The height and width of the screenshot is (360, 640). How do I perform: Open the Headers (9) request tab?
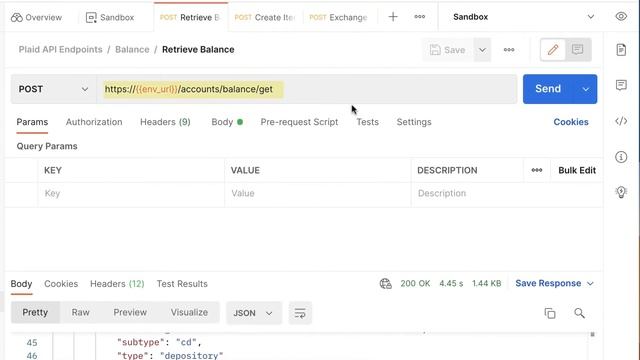point(165,122)
